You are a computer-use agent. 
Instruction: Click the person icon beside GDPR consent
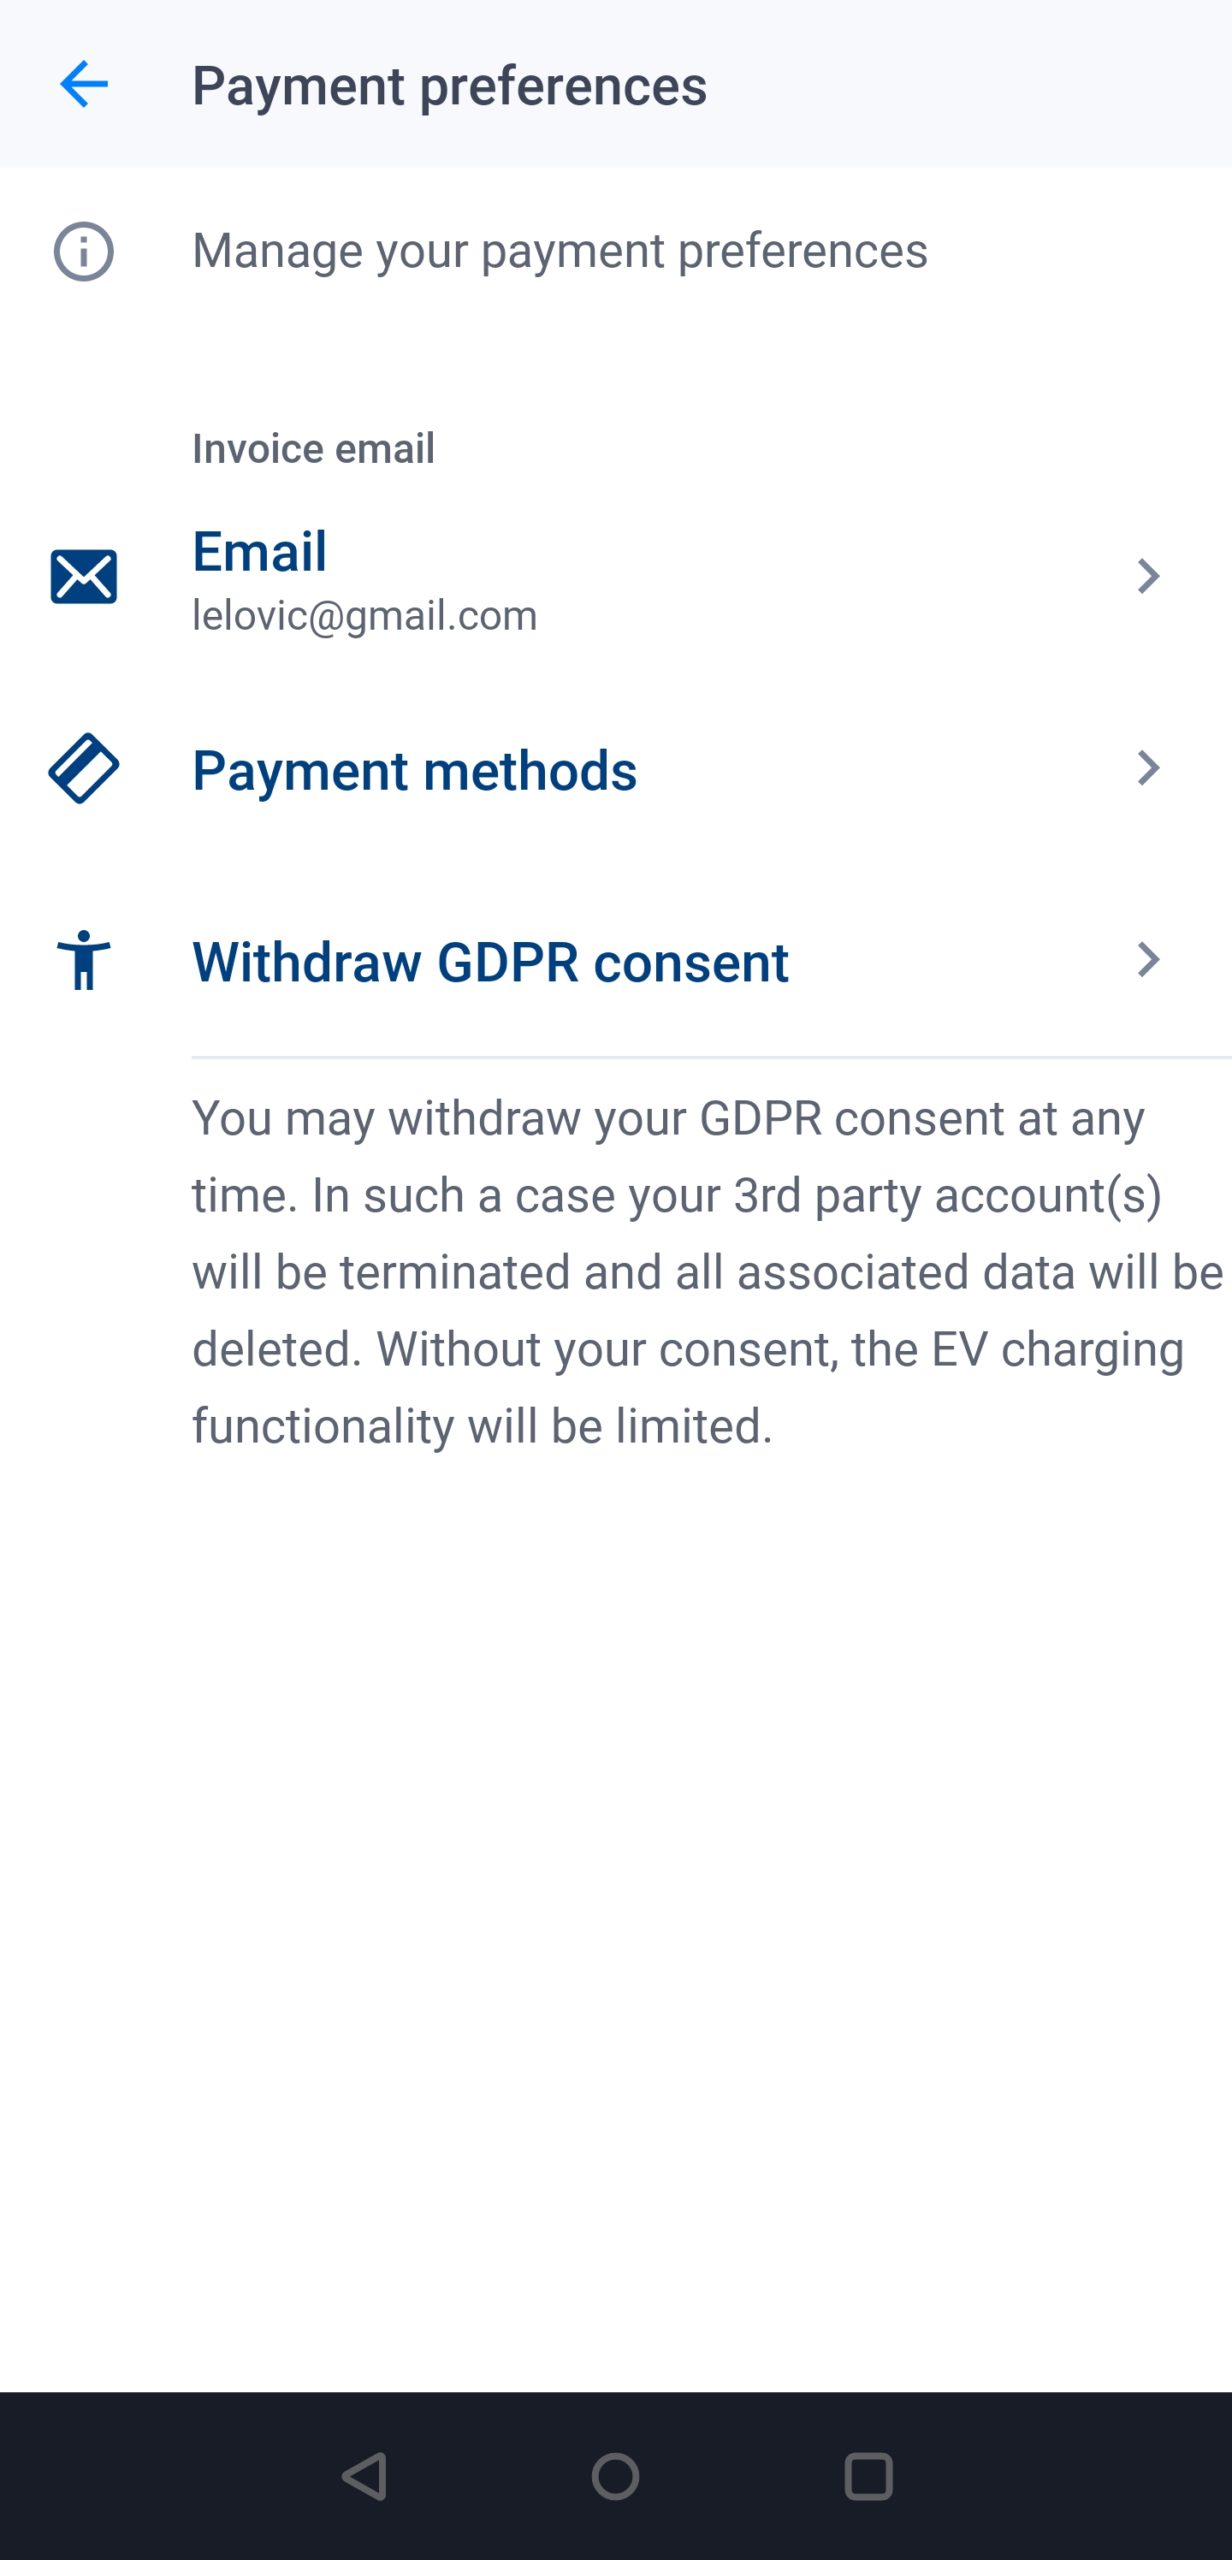84,960
